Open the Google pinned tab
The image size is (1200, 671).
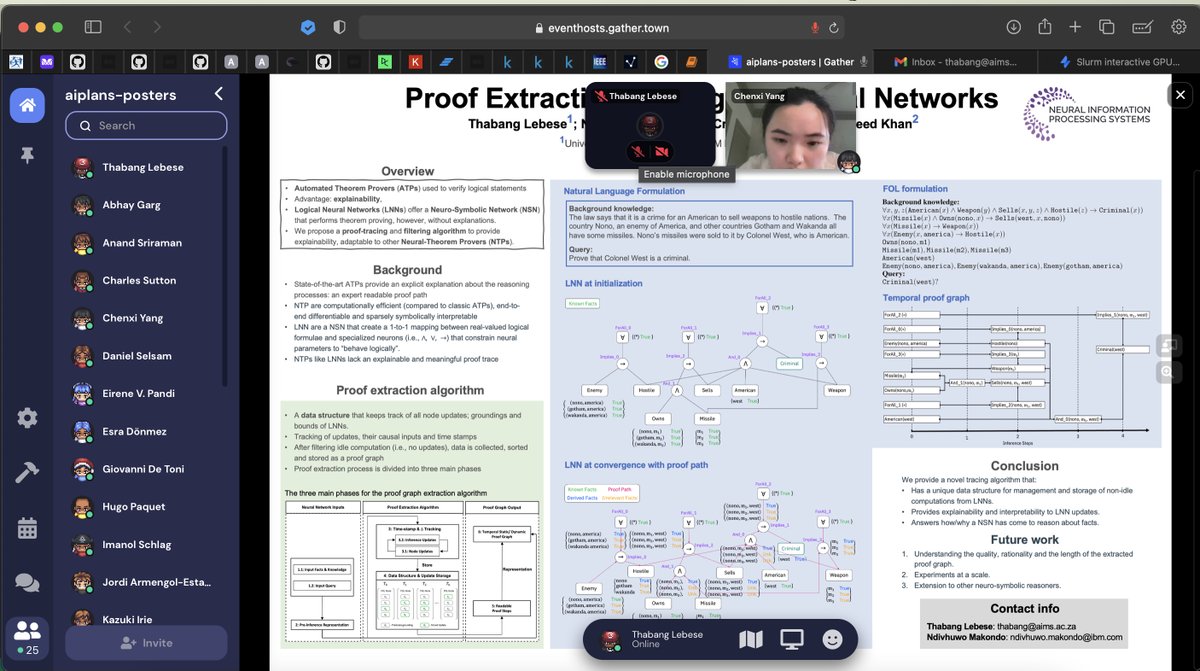pyautogui.click(x=661, y=61)
